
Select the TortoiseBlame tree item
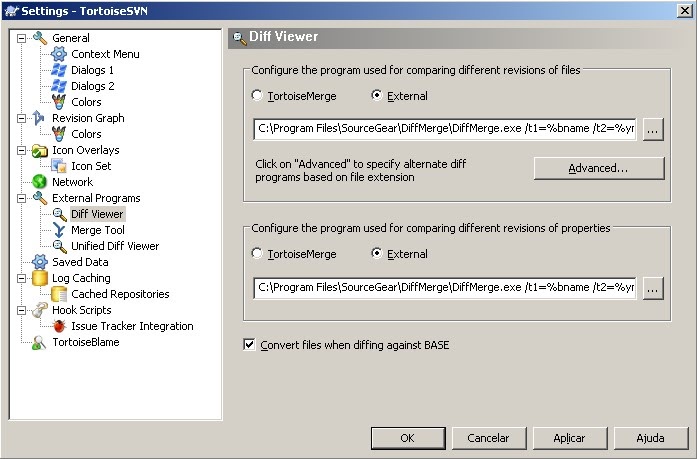86,342
